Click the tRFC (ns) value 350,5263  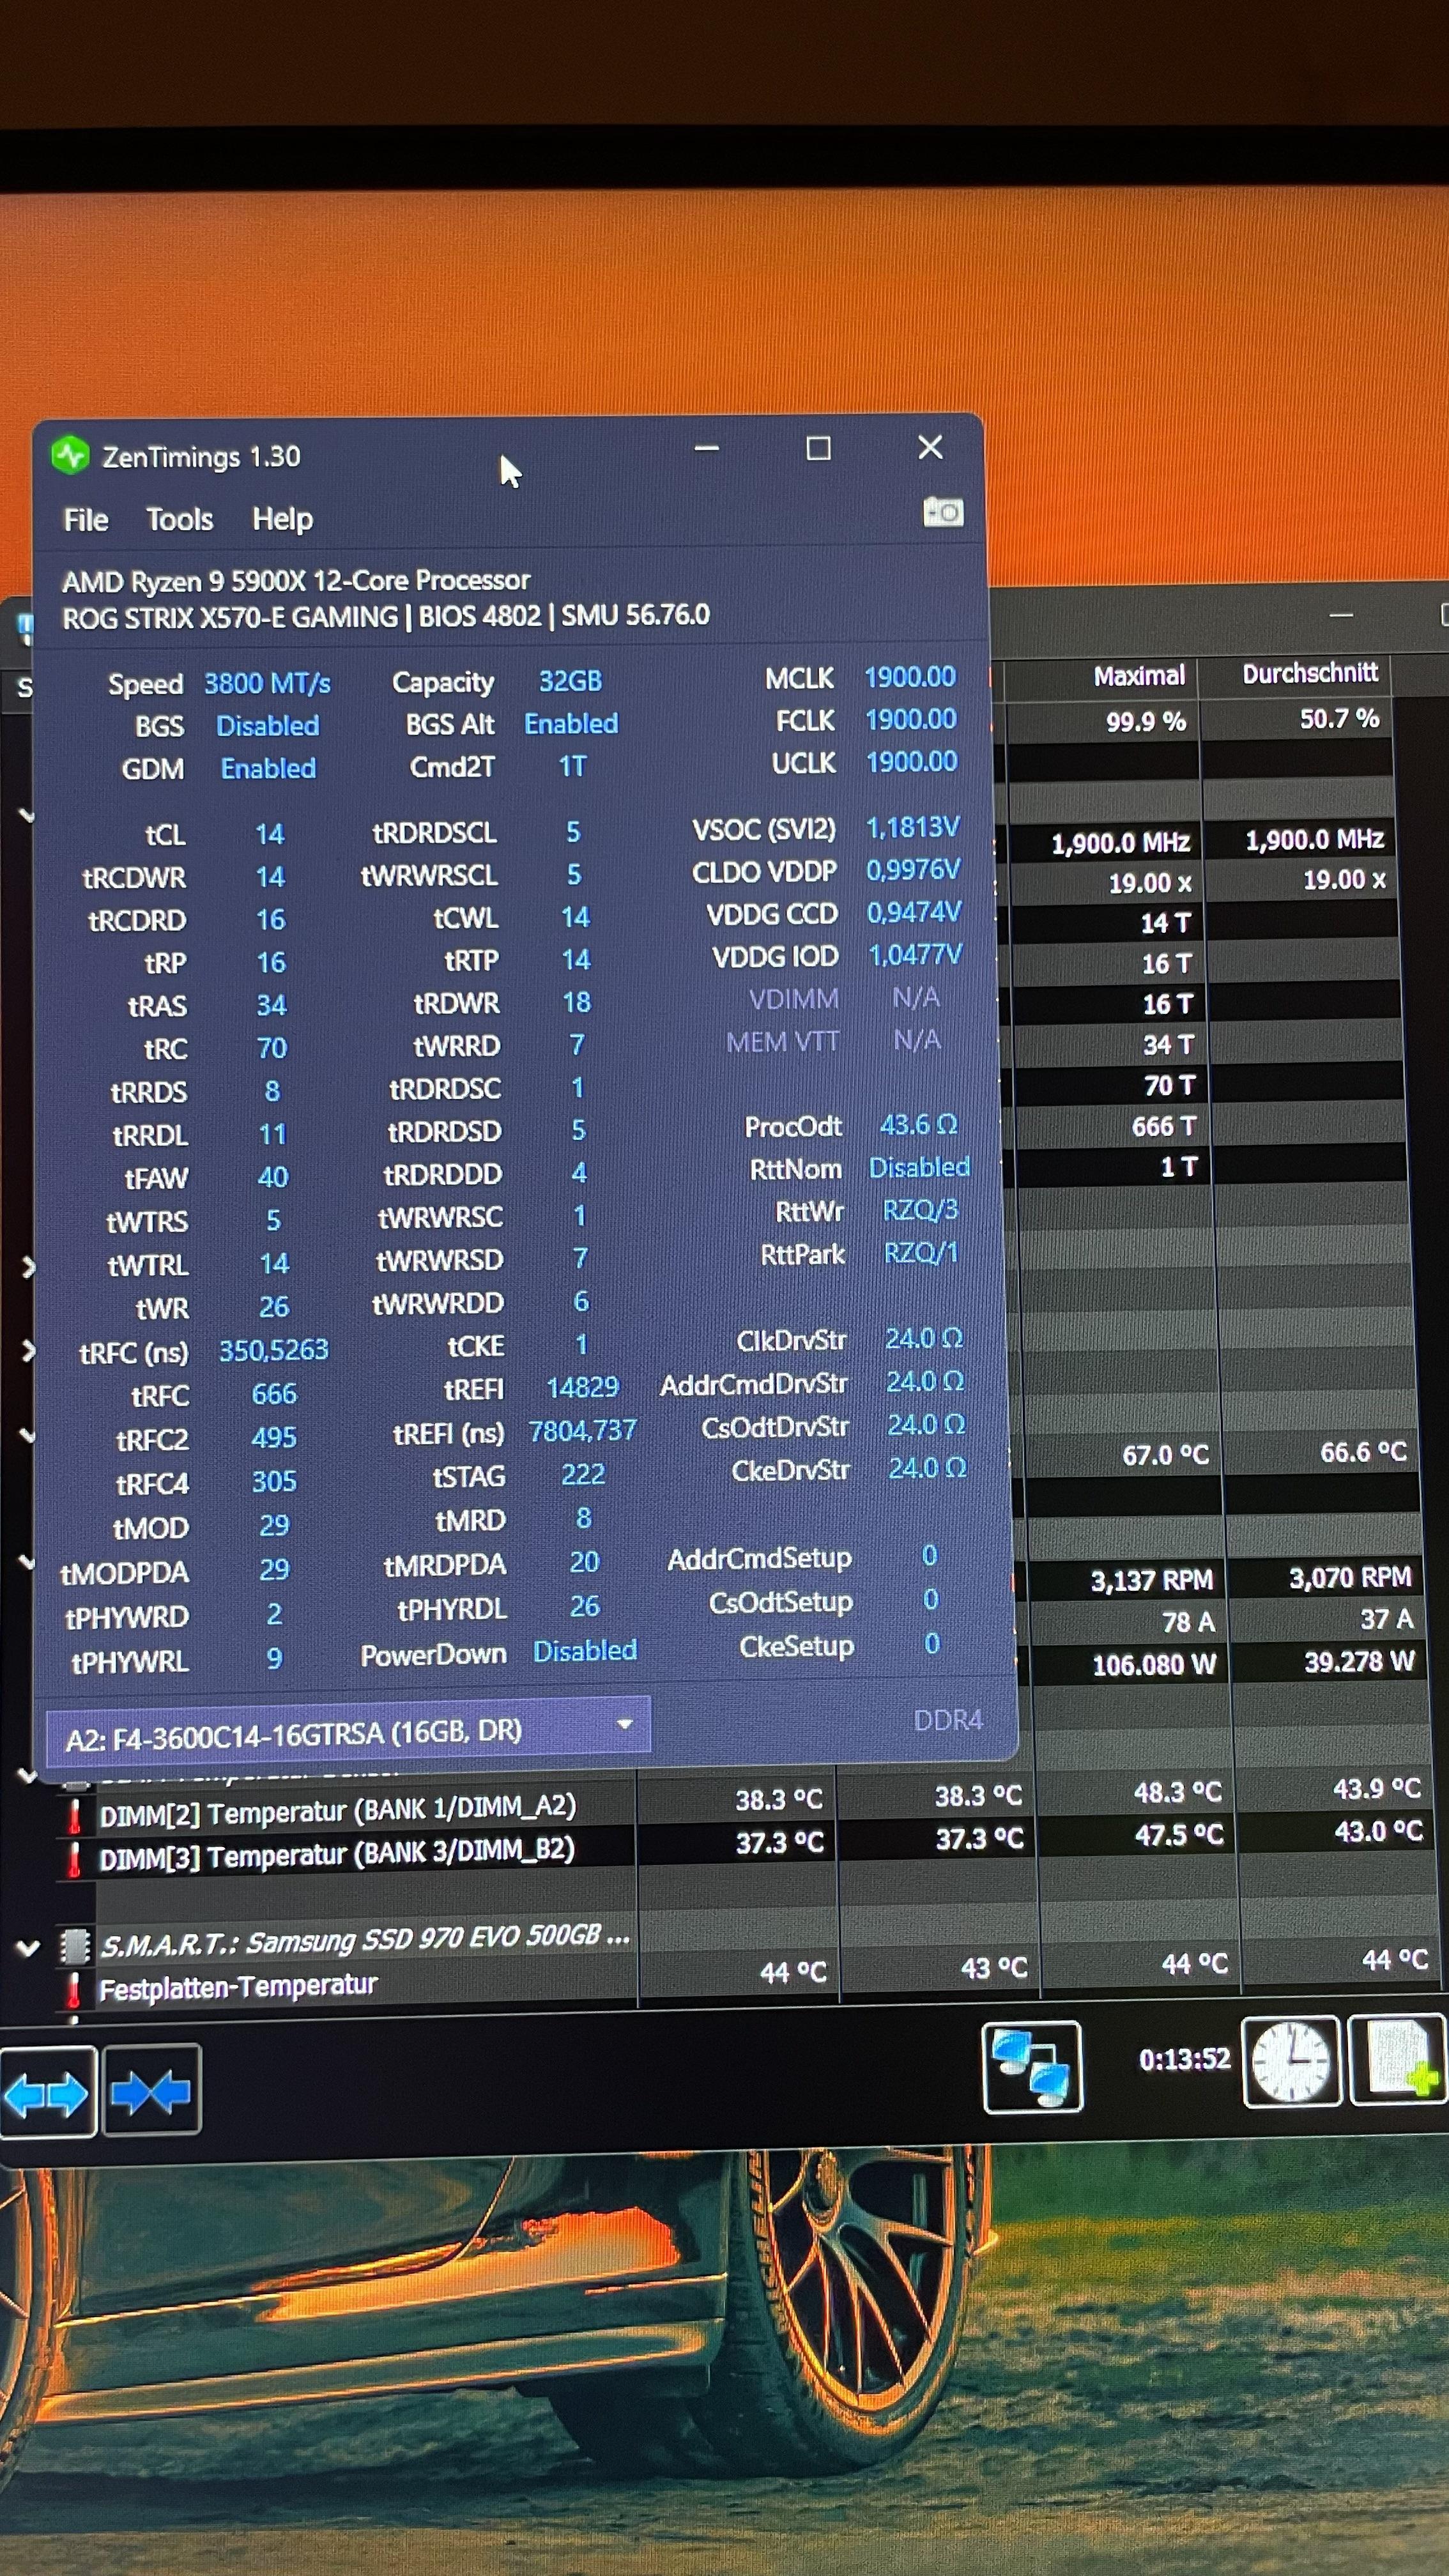click(x=273, y=1350)
